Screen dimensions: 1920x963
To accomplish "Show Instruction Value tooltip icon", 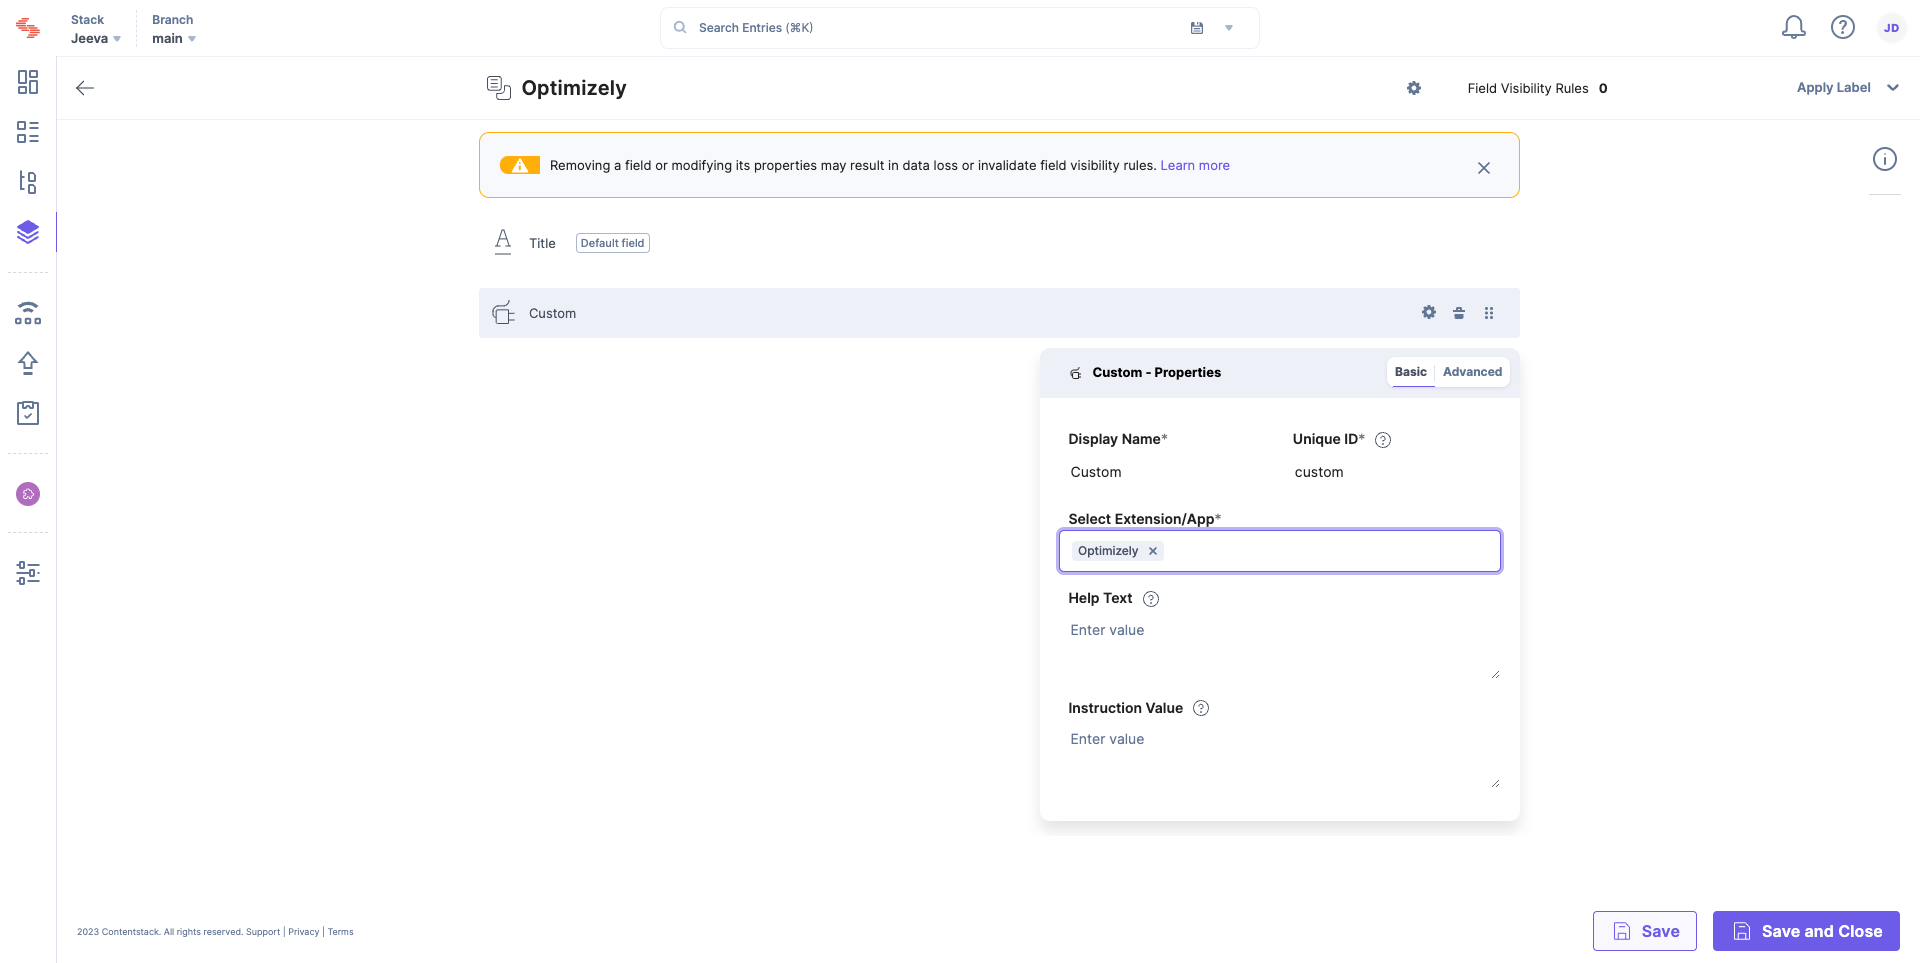I will pyautogui.click(x=1201, y=708).
